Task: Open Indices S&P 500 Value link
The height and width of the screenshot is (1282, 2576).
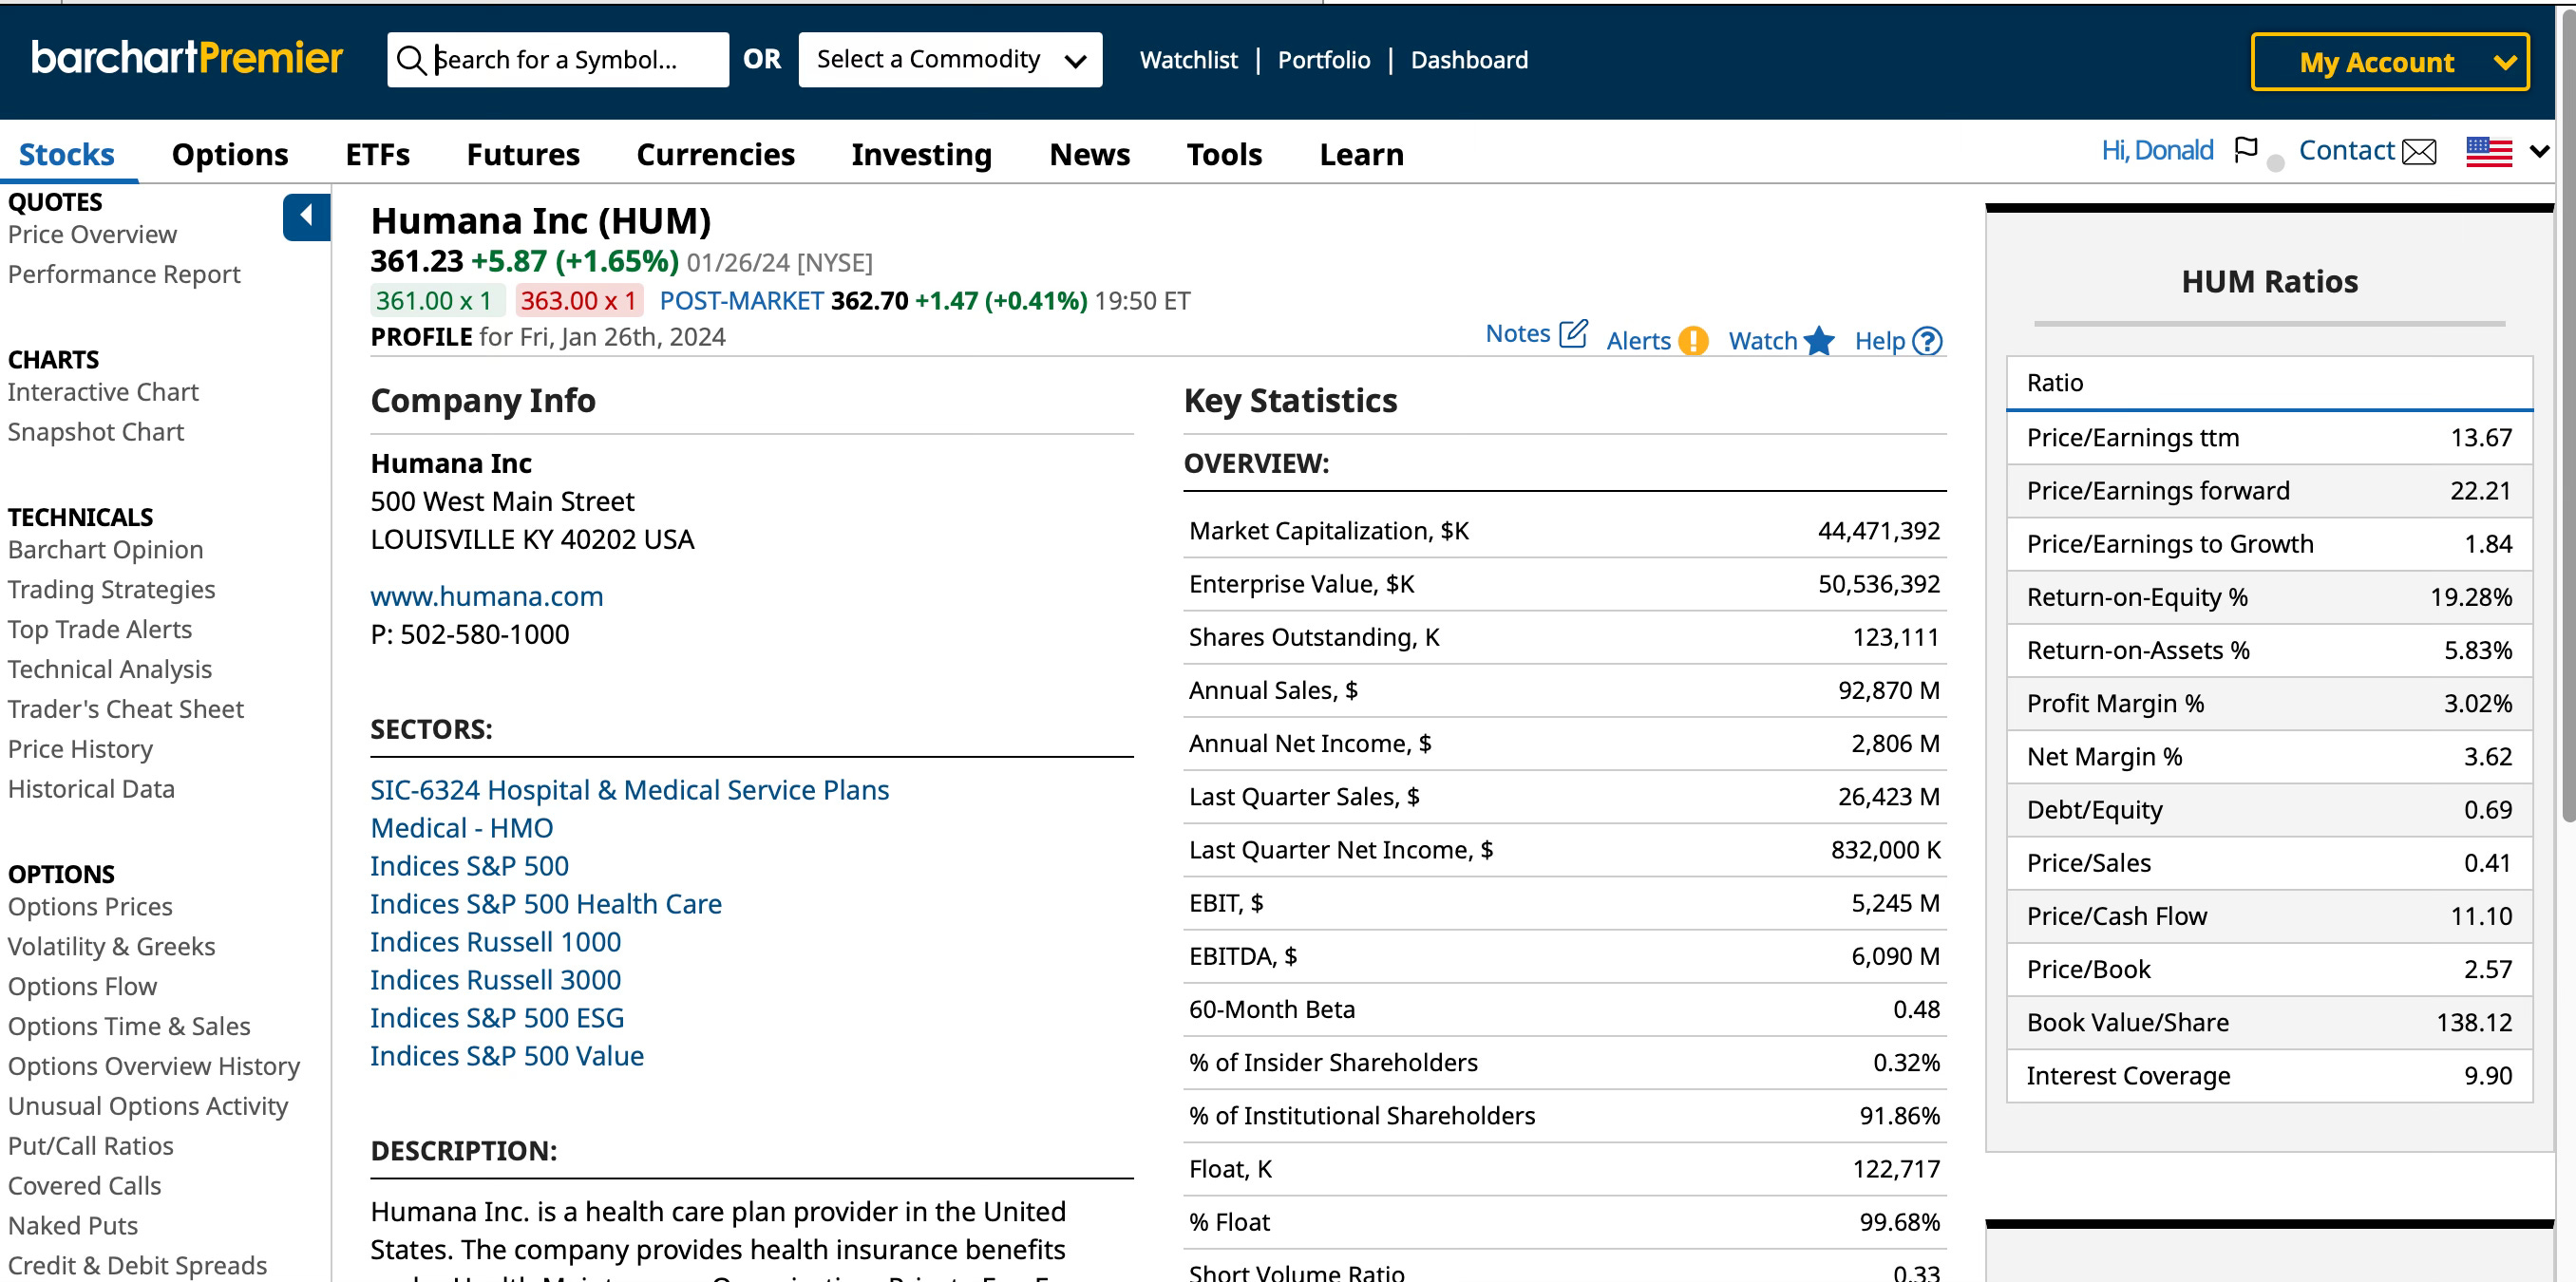Action: click(x=507, y=1056)
